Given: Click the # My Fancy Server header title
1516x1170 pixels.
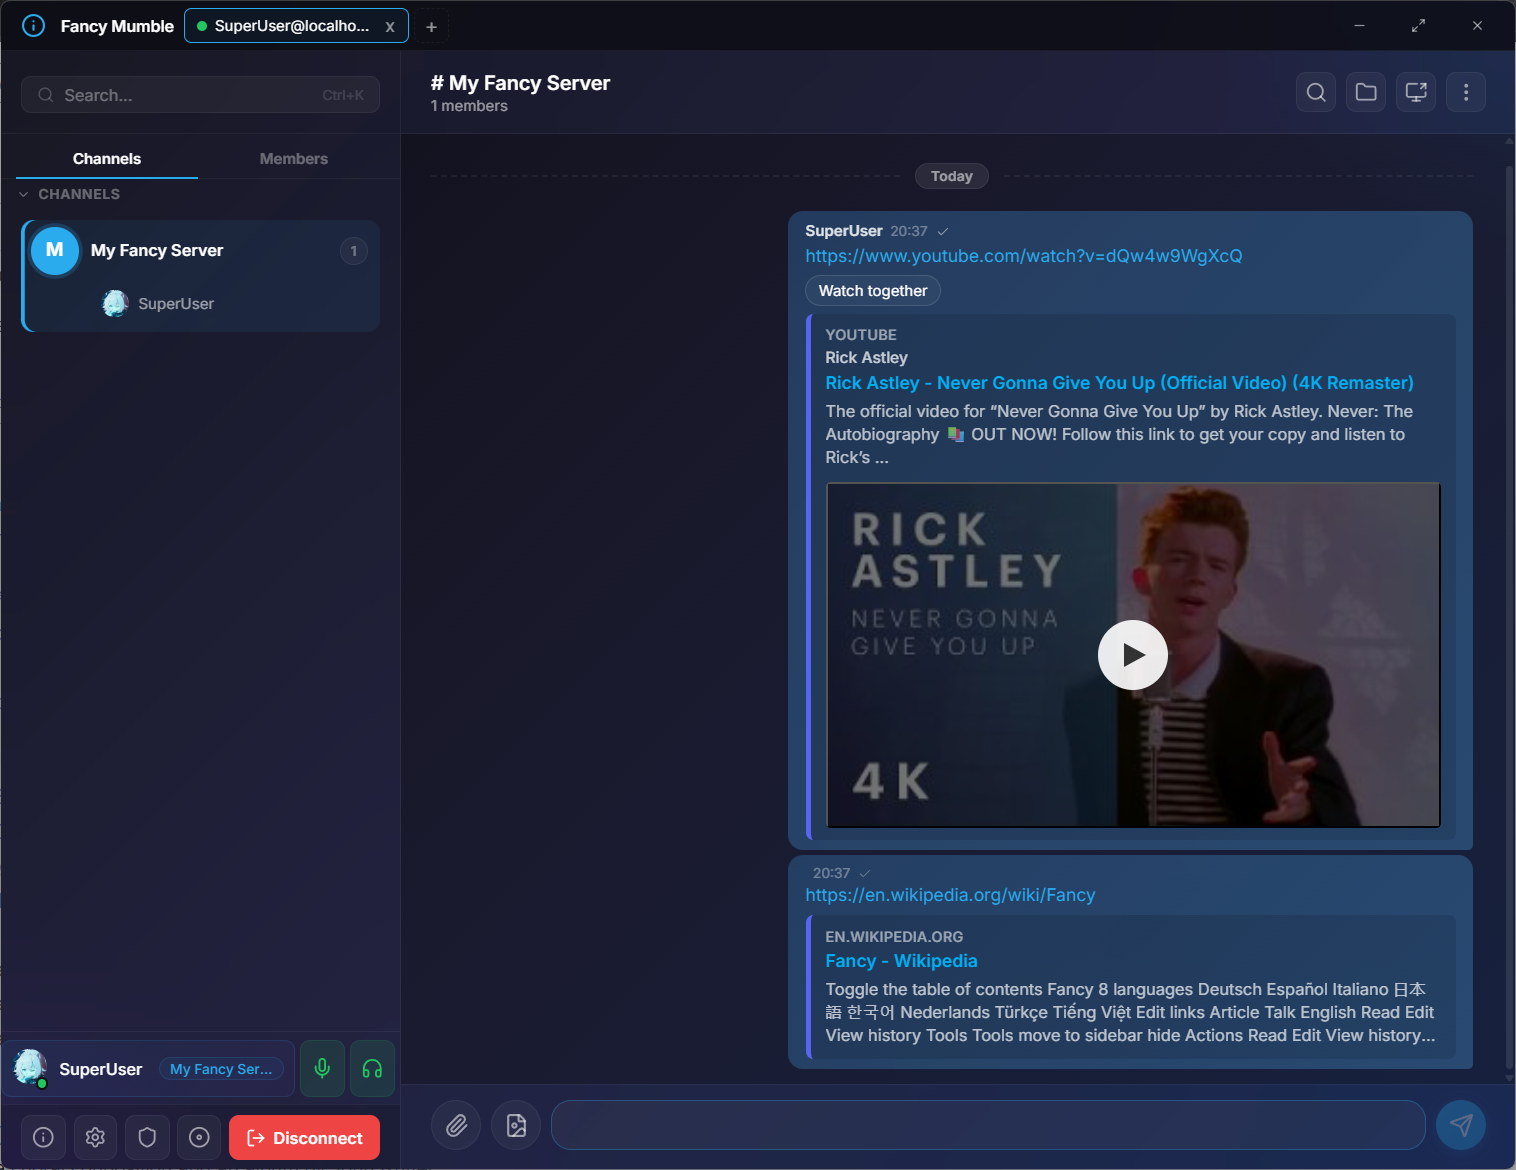Looking at the screenshot, I should tap(520, 83).
